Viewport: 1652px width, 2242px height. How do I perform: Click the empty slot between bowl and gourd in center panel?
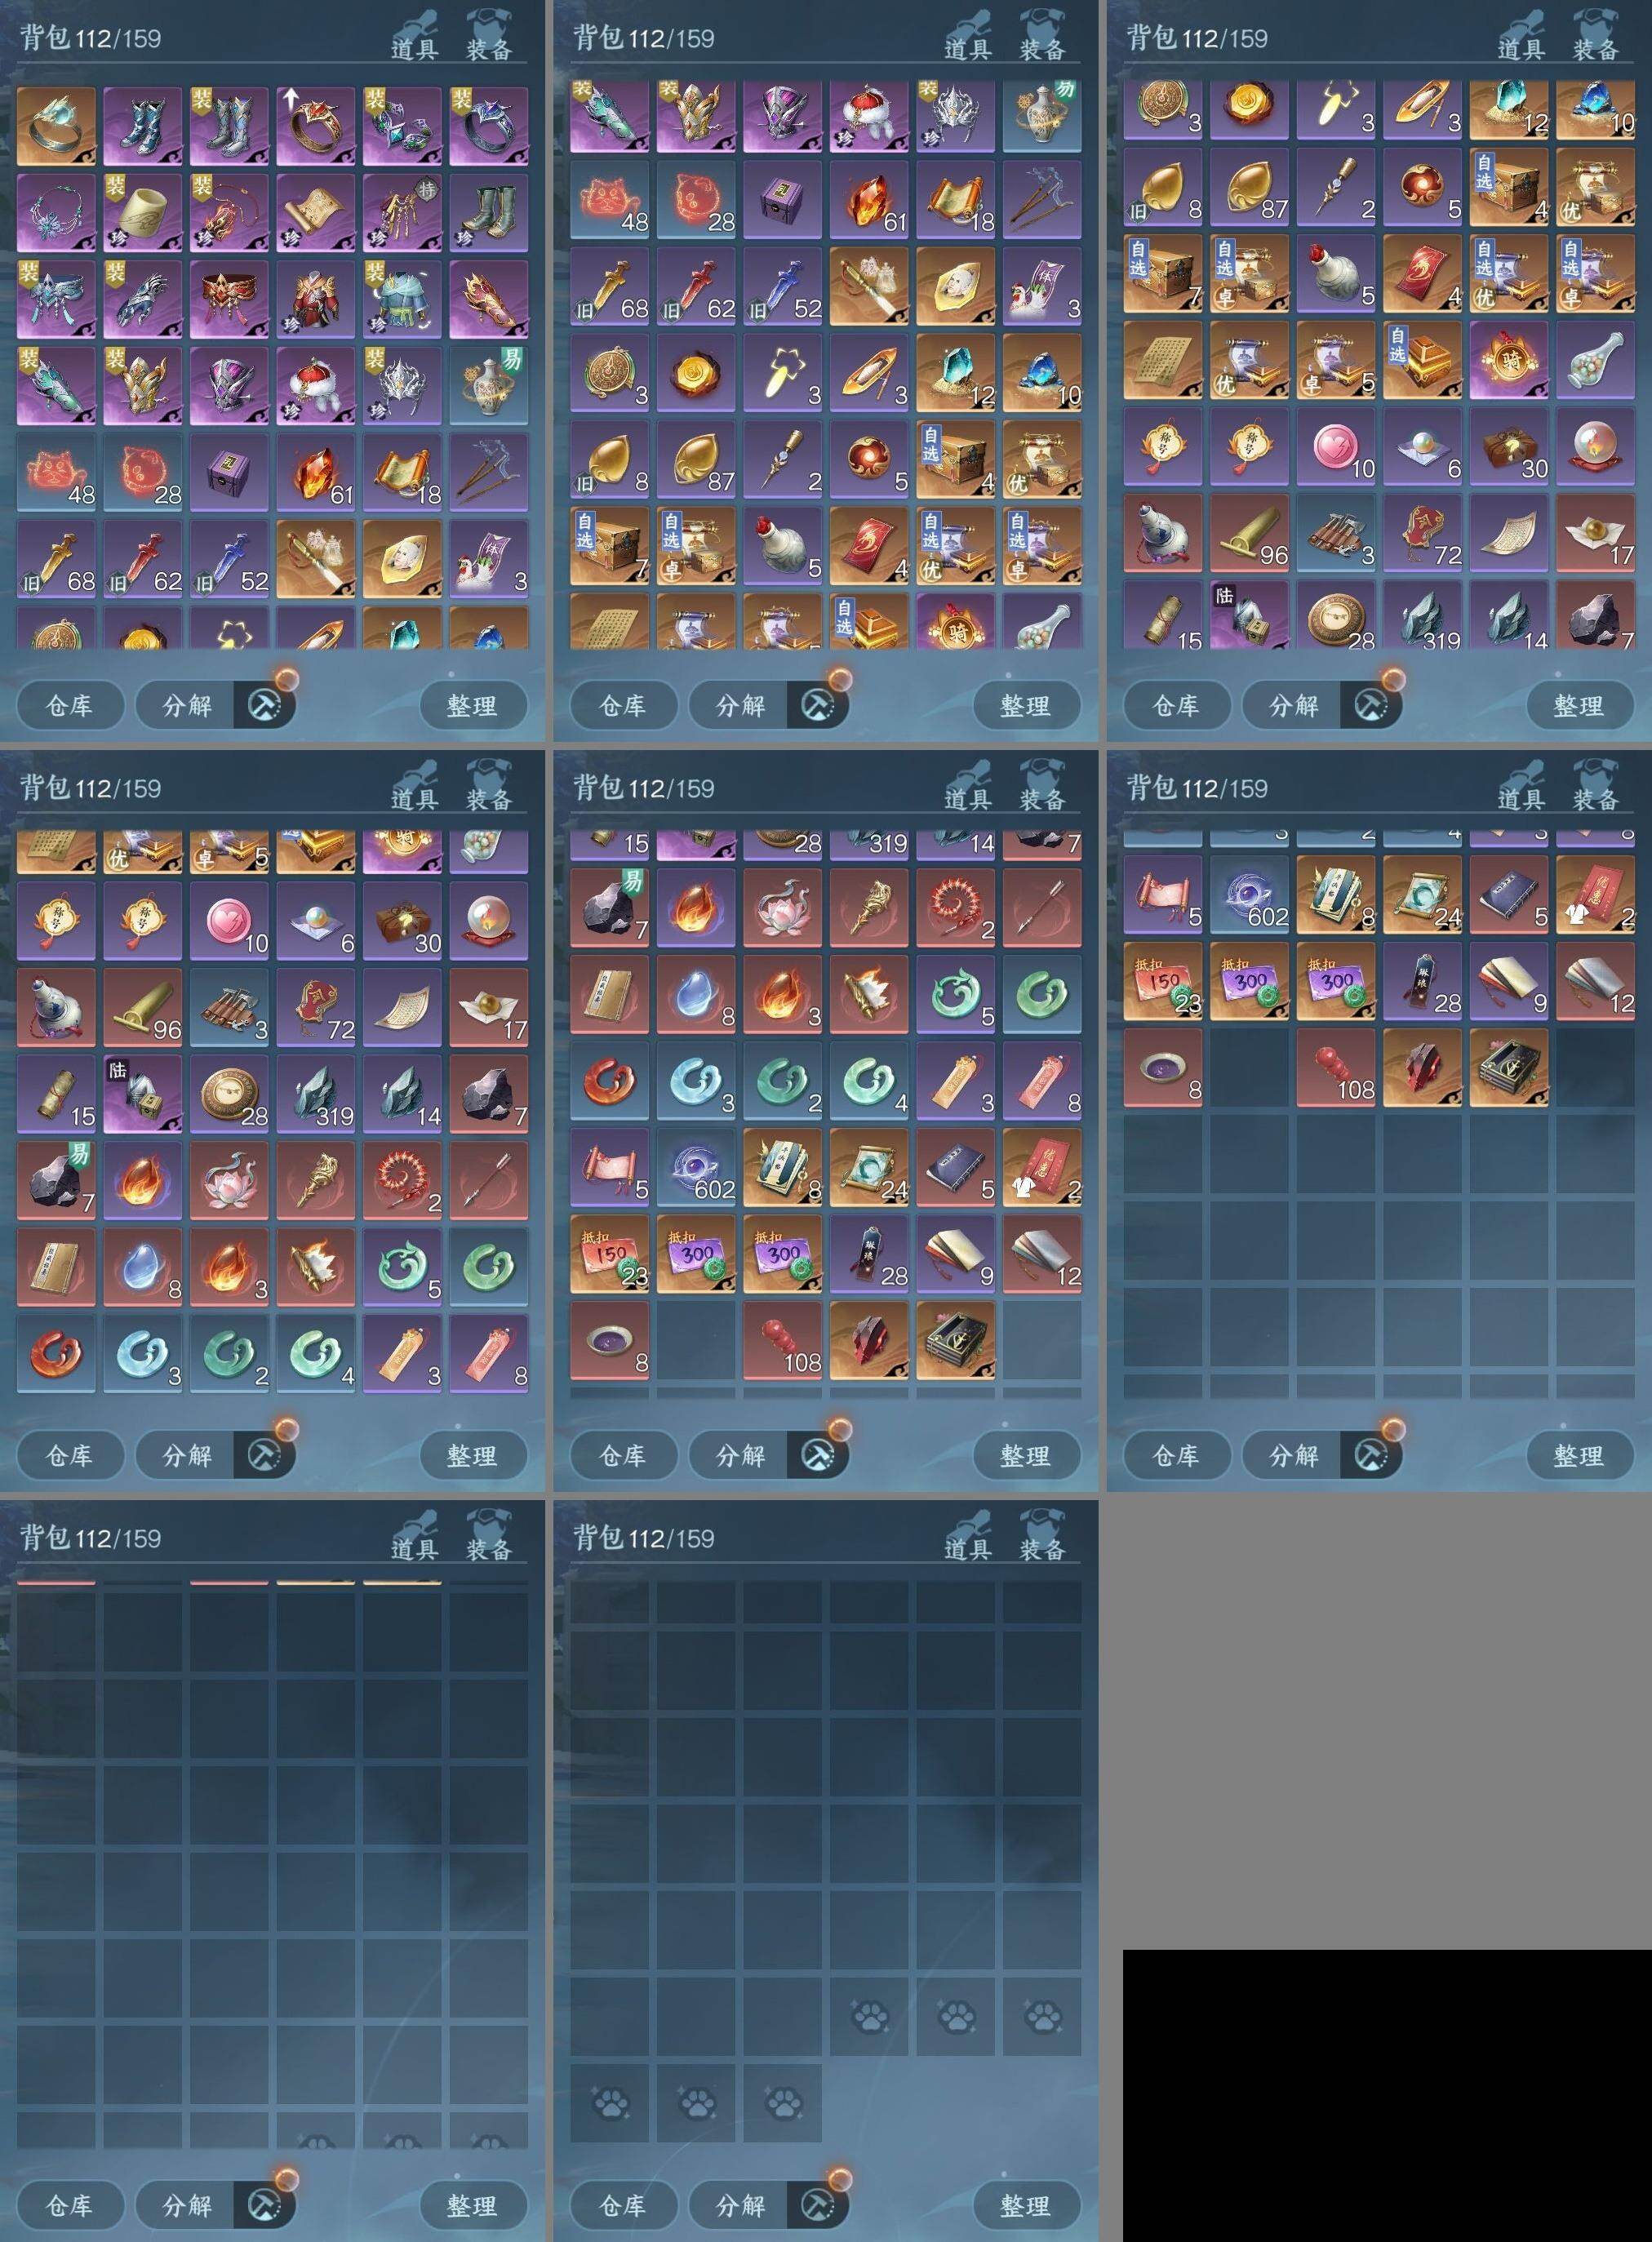pos(696,1340)
